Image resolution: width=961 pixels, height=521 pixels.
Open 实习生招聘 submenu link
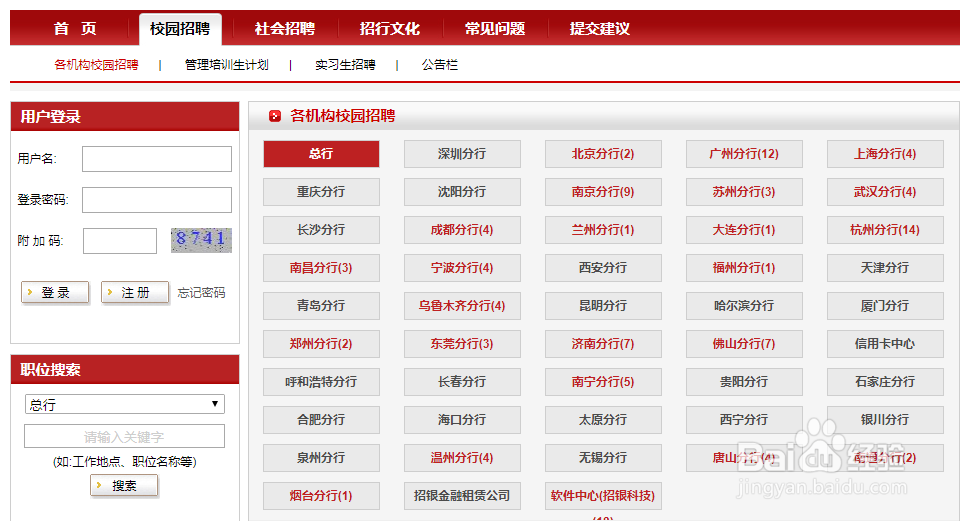345,65
